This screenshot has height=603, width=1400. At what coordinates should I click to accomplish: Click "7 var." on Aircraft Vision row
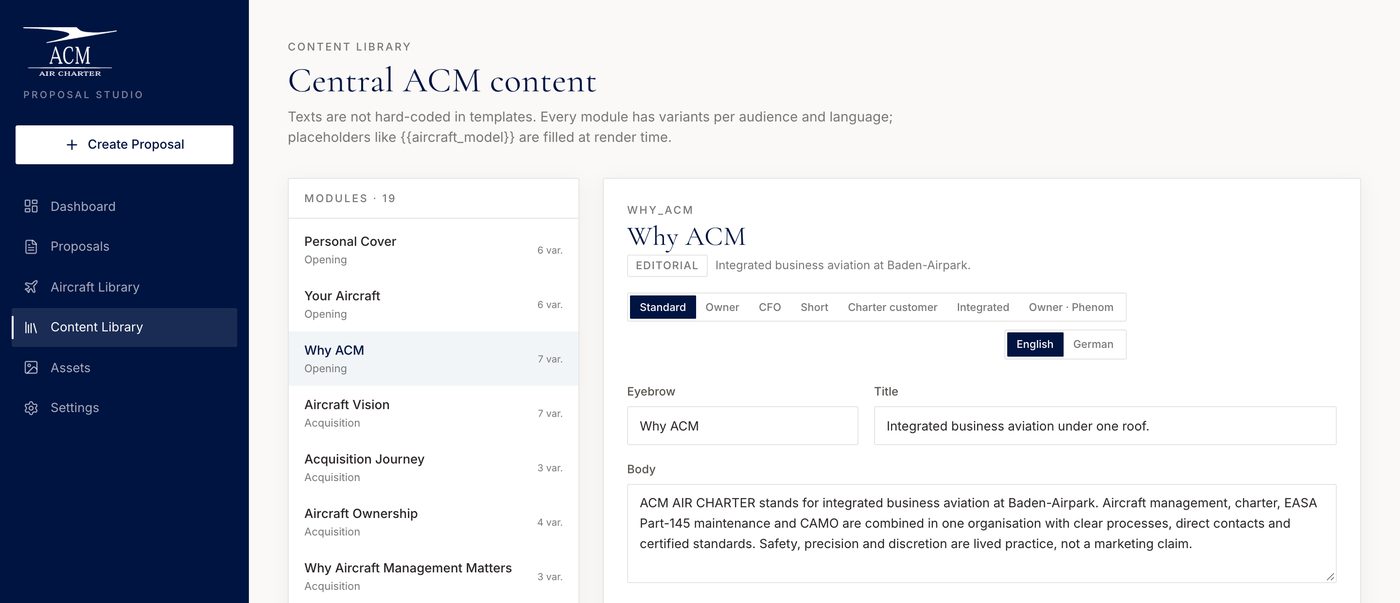(550, 413)
